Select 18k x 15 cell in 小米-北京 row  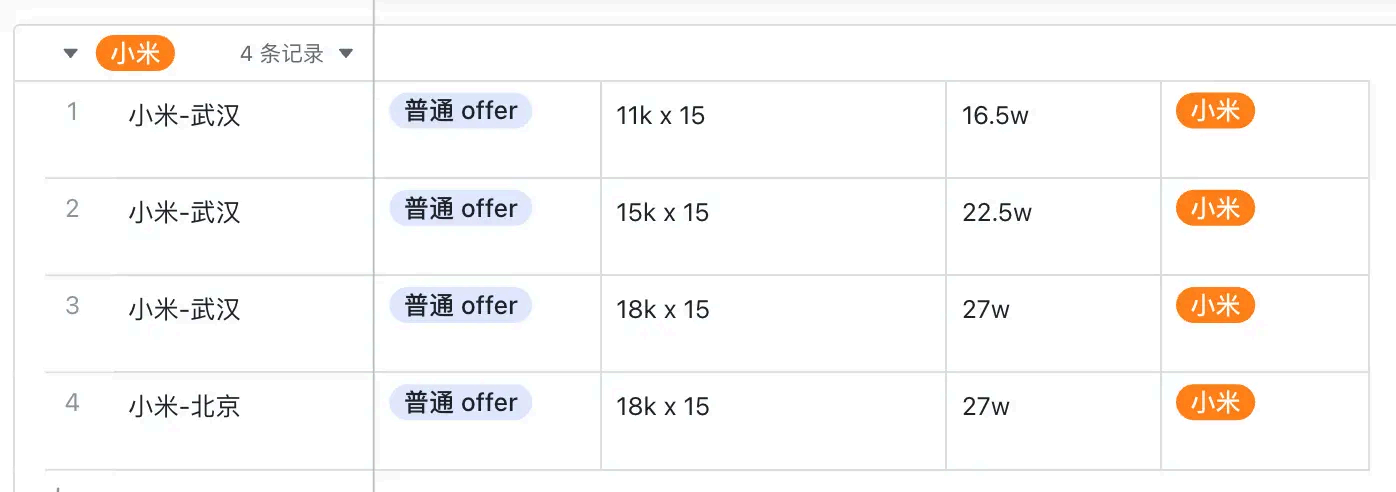pos(663,407)
